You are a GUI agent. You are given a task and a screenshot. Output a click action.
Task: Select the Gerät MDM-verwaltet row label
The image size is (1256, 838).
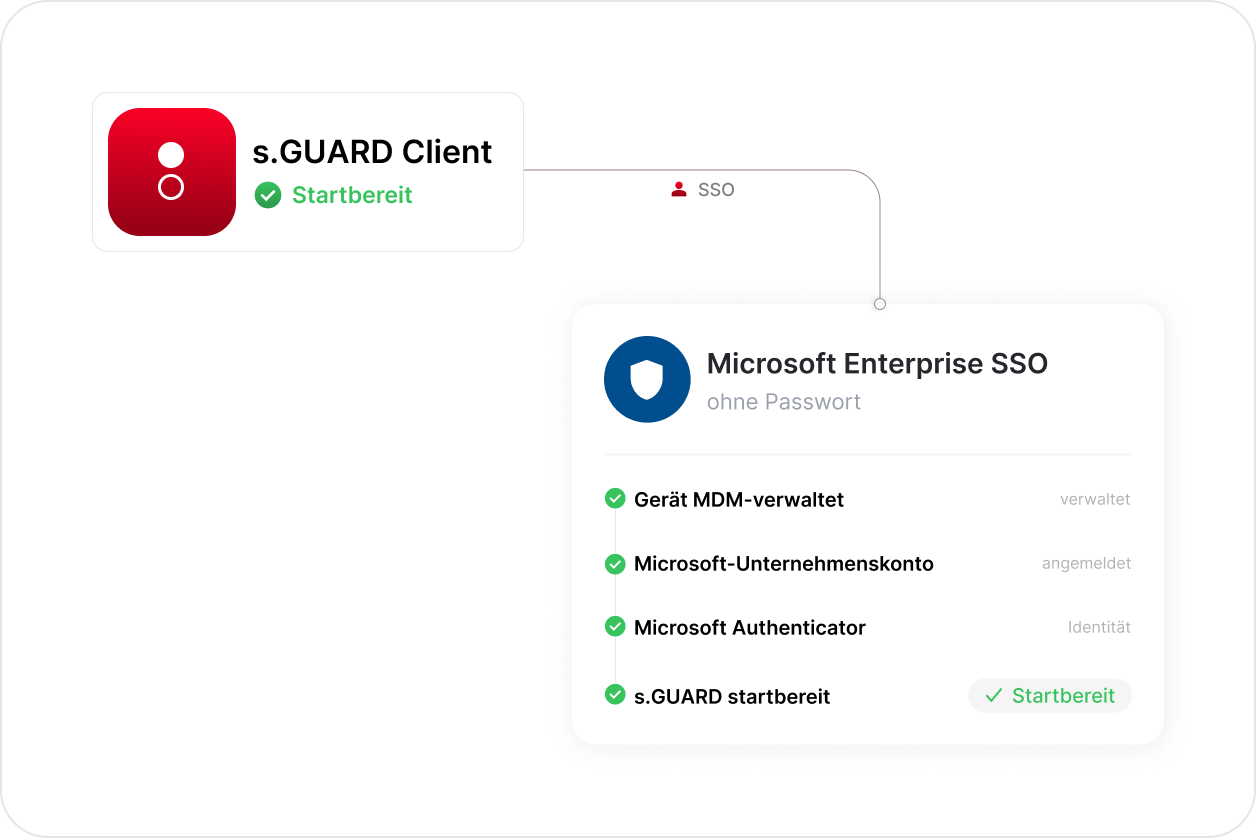pyautogui.click(x=739, y=499)
